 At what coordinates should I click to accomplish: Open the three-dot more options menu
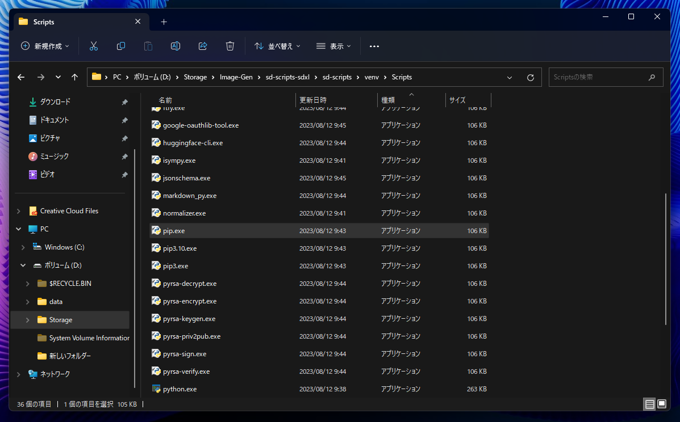[x=374, y=46]
